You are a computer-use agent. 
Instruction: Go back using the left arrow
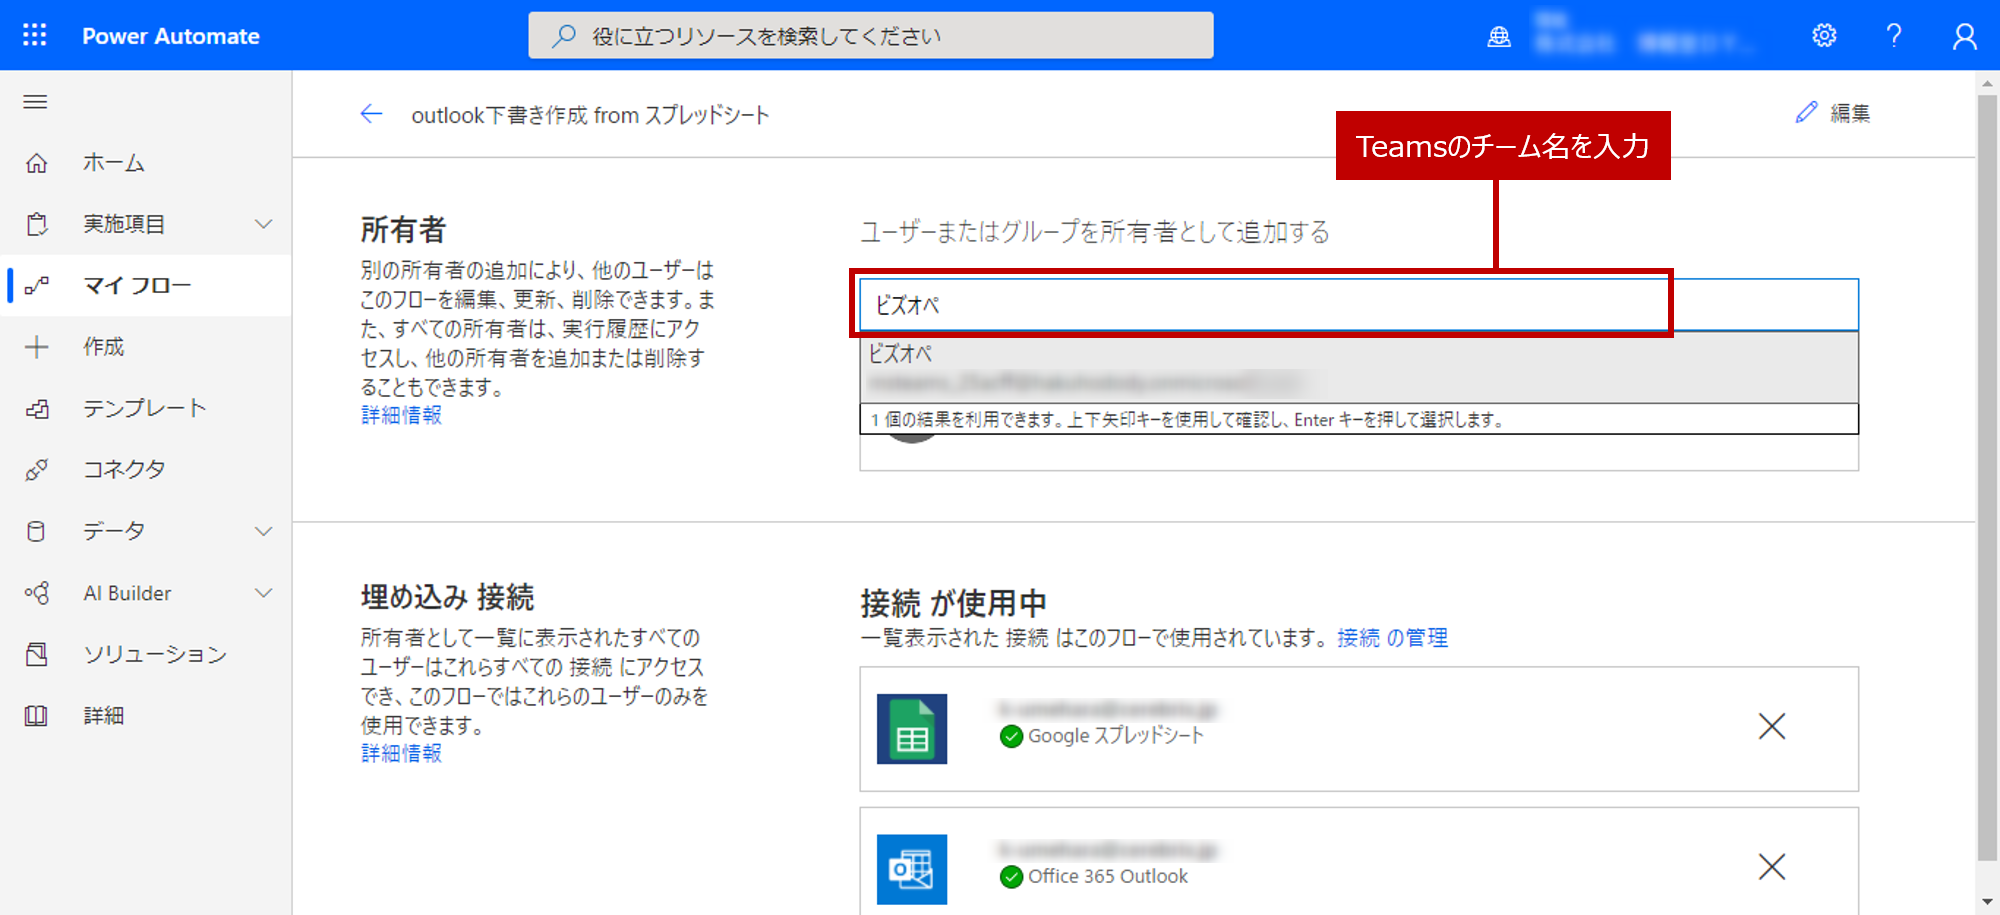pos(371,114)
